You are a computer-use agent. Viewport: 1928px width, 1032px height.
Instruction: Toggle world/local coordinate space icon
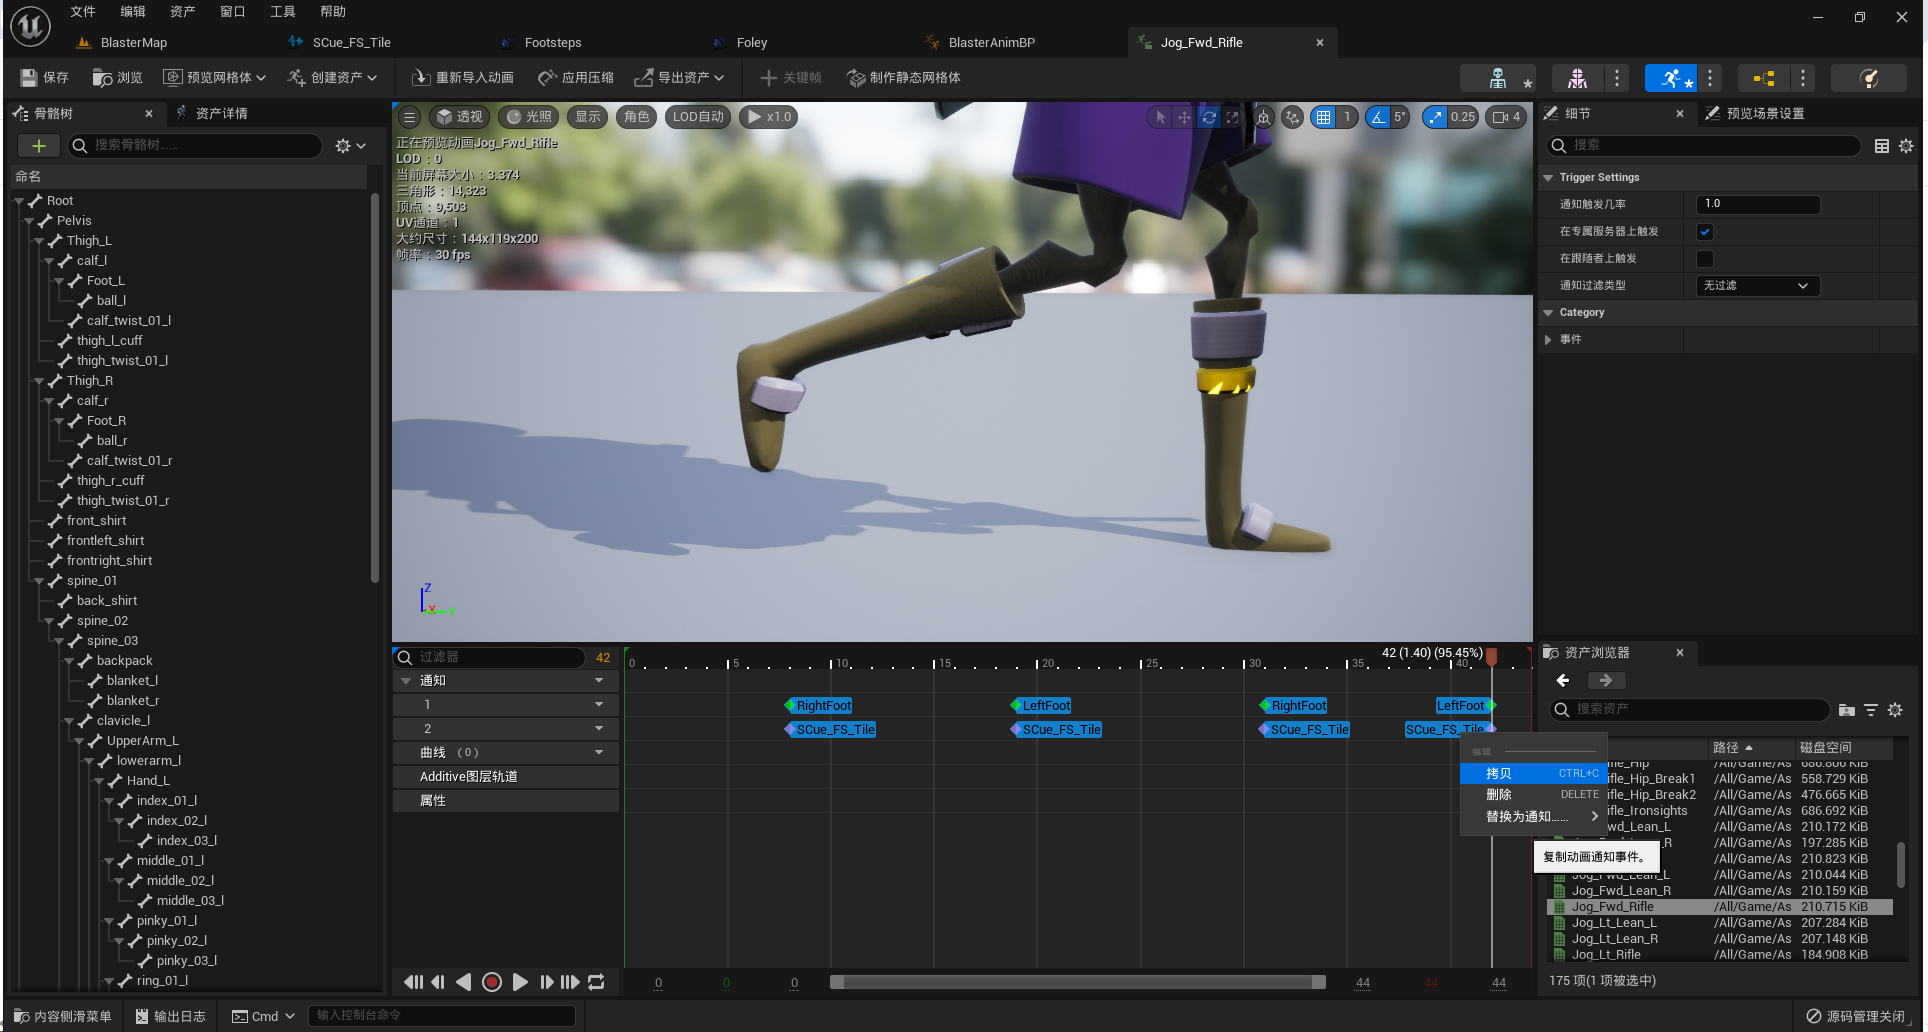click(1264, 117)
